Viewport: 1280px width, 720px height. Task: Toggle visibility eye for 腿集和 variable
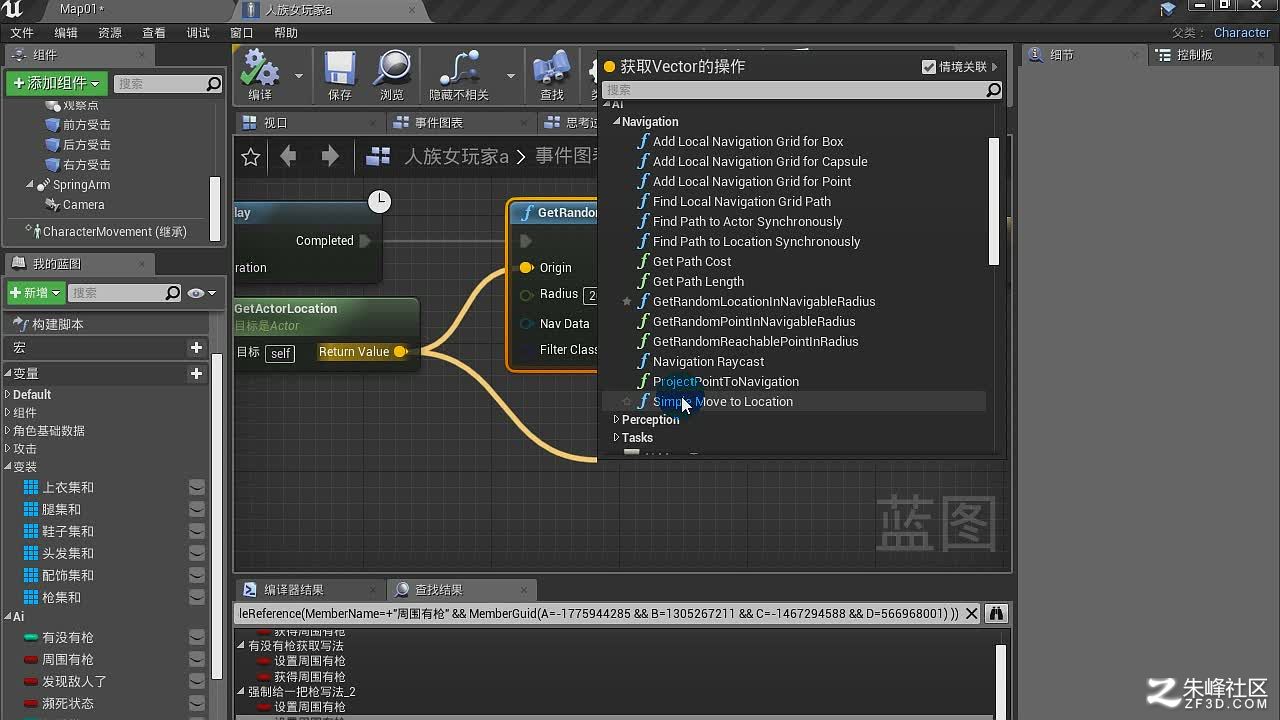197,509
